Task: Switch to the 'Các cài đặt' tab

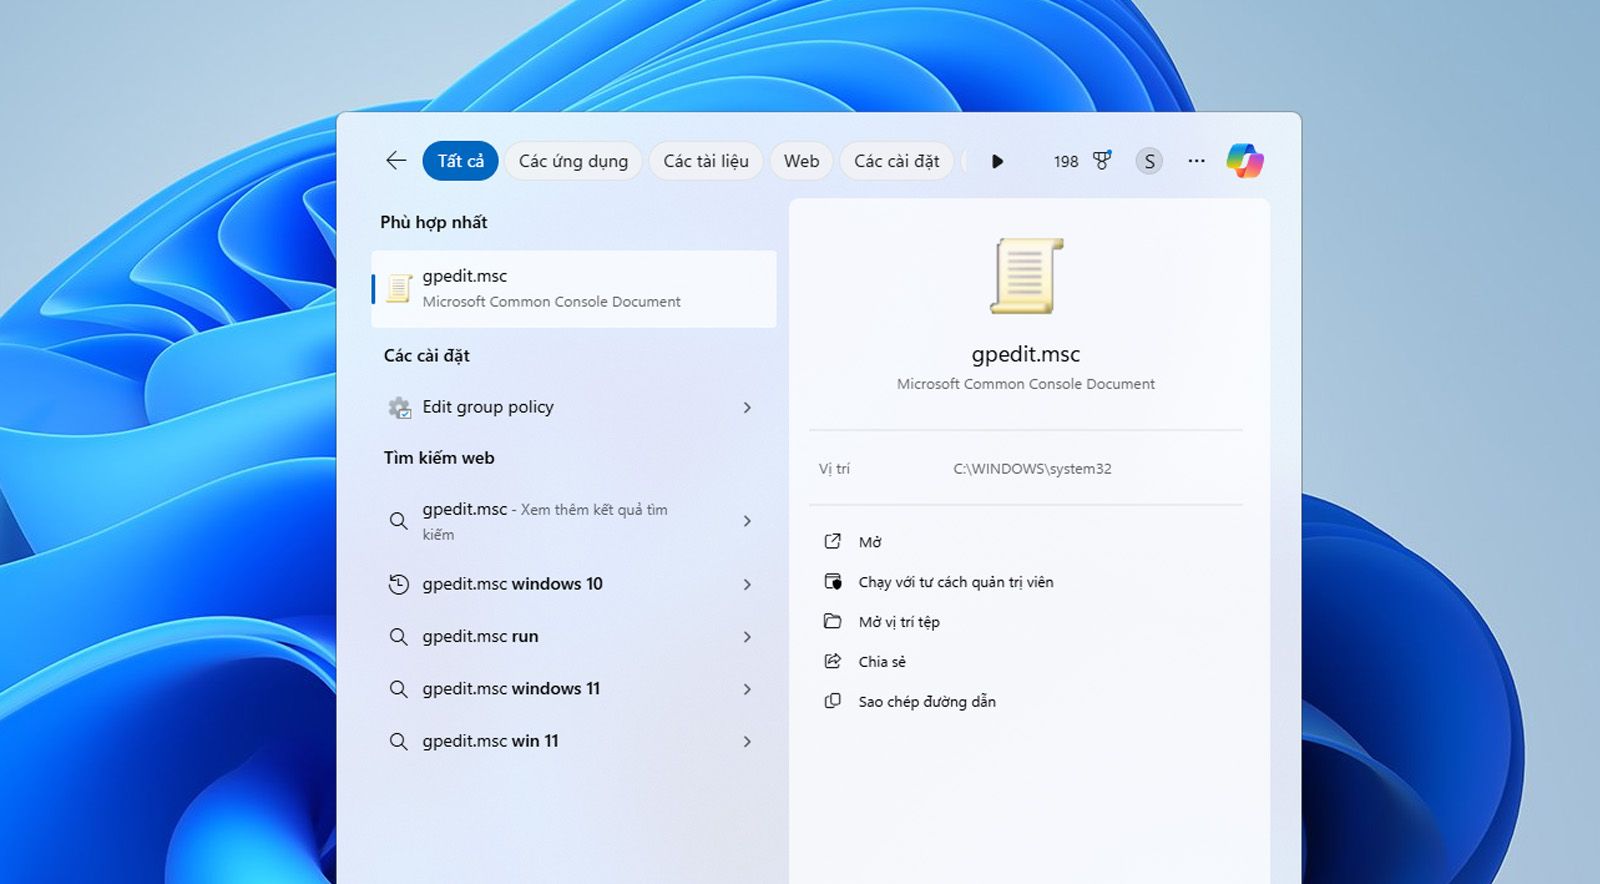Action: coord(897,161)
